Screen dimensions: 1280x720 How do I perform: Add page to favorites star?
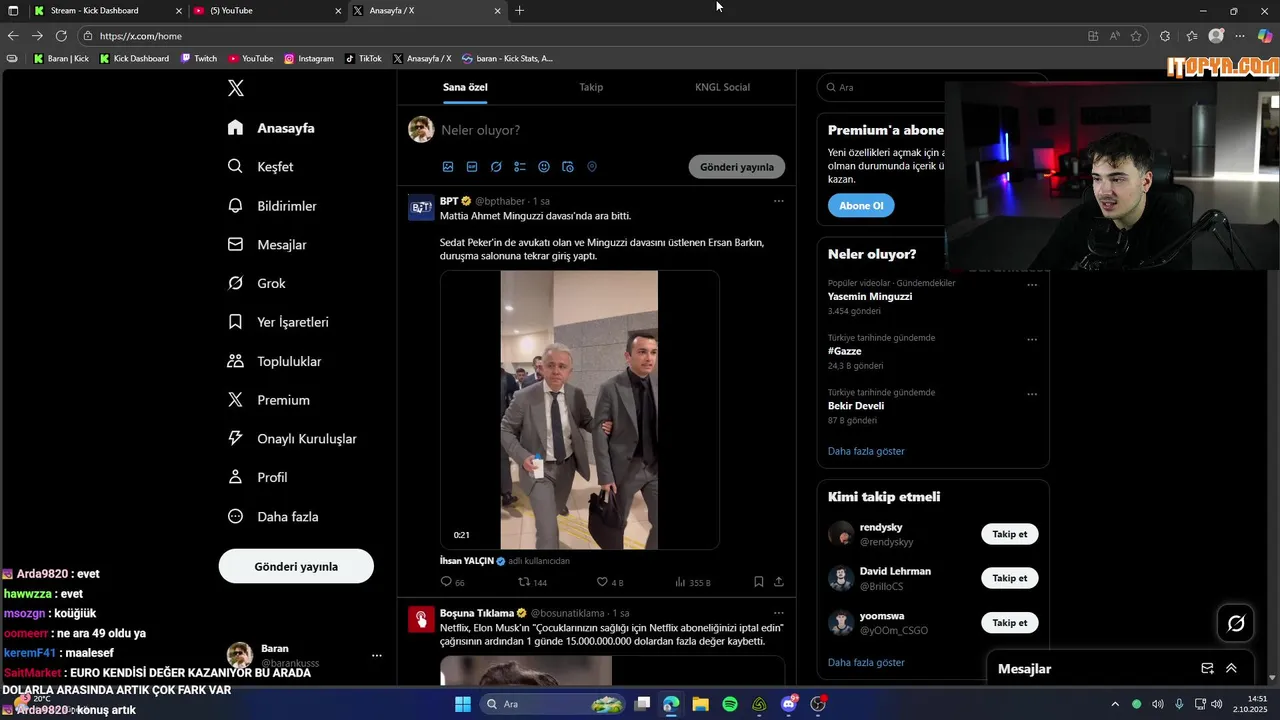tap(1136, 36)
